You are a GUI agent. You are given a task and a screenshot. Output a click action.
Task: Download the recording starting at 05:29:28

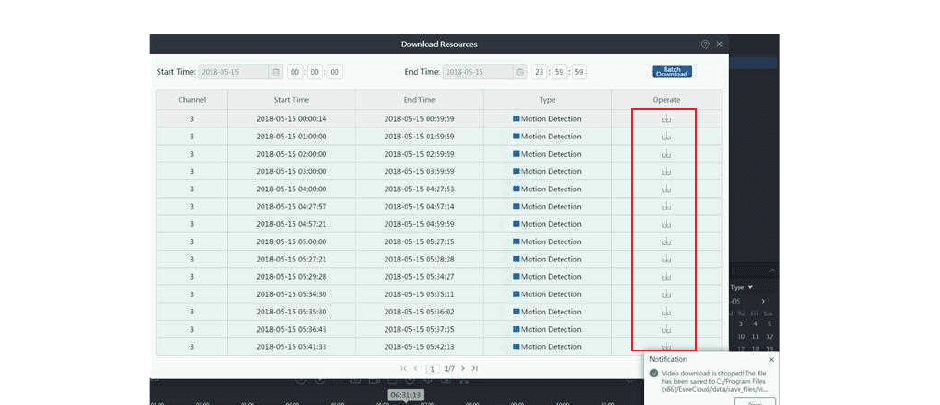pyautogui.click(x=666, y=277)
